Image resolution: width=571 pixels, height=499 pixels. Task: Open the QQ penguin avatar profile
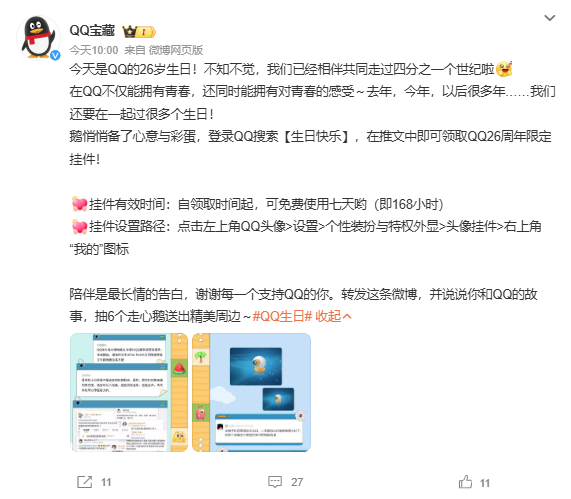coord(38,37)
